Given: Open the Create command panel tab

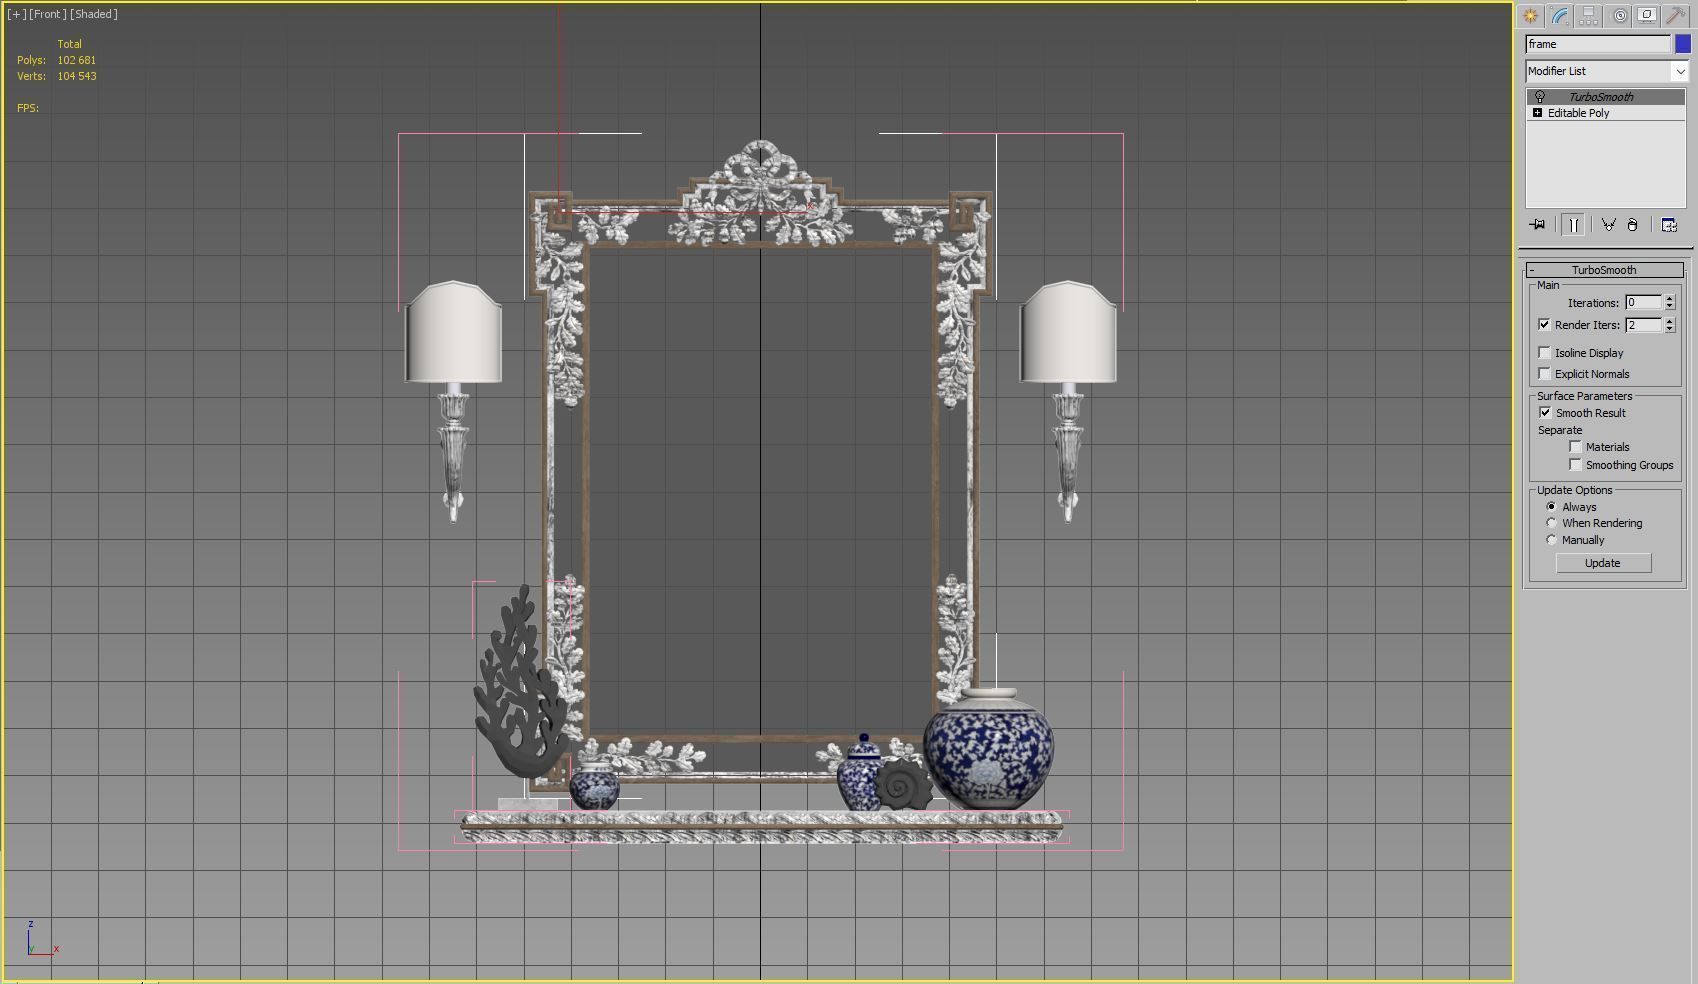Looking at the screenshot, I should pos(1531,16).
